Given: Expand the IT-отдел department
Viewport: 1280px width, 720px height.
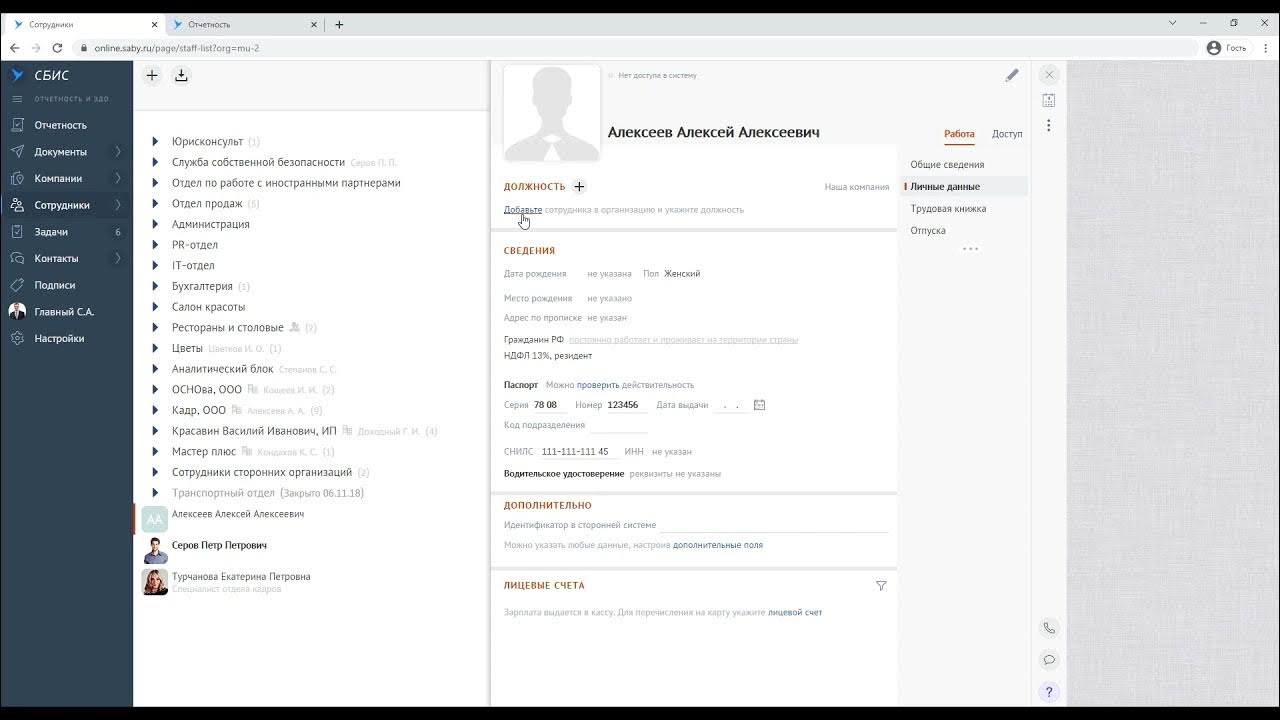Looking at the screenshot, I should click(x=155, y=266).
